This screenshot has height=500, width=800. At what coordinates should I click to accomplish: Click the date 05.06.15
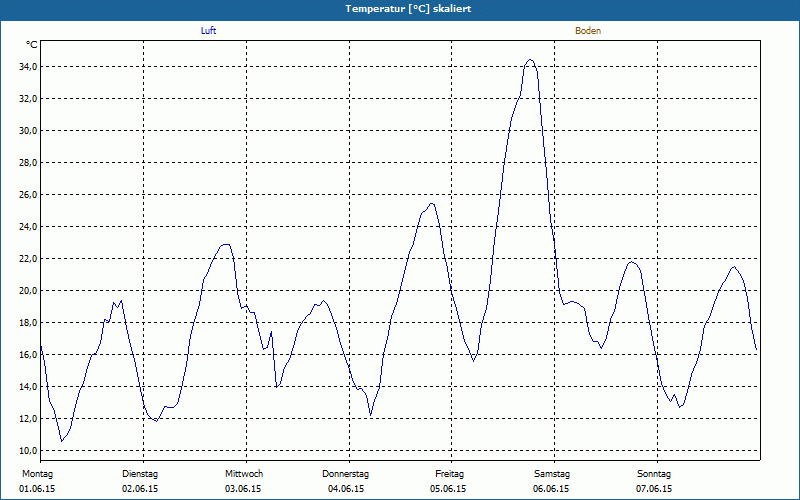pyautogui.click(x=448, y=489)
